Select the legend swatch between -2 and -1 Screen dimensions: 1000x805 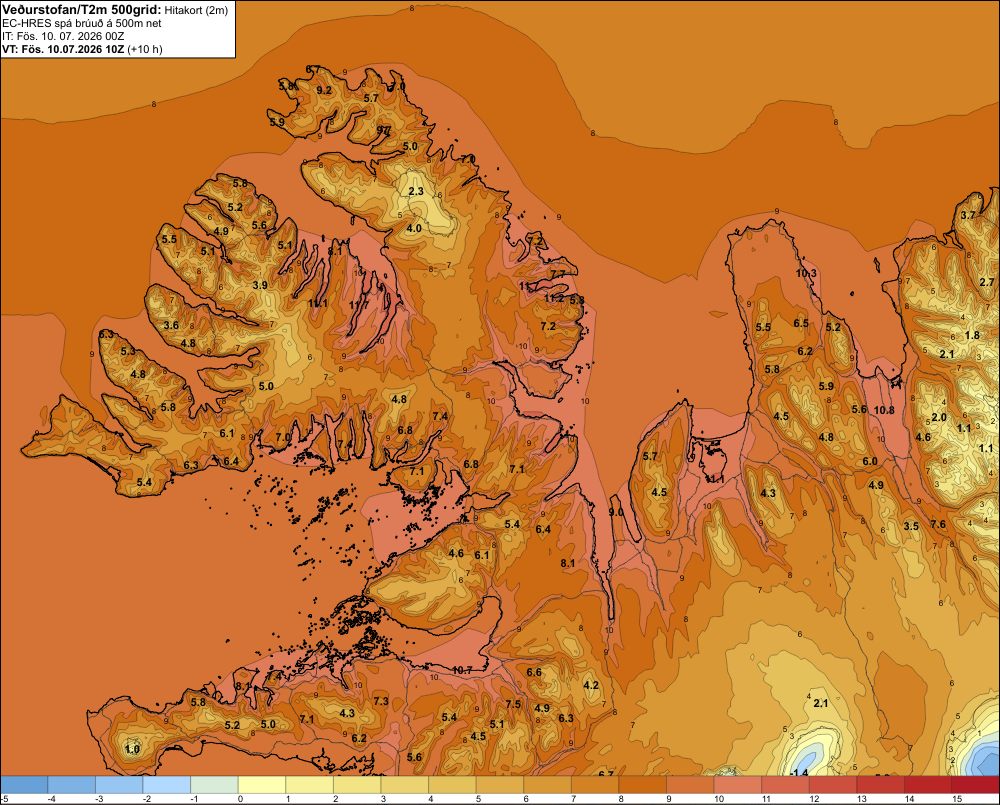click(166, 785)
